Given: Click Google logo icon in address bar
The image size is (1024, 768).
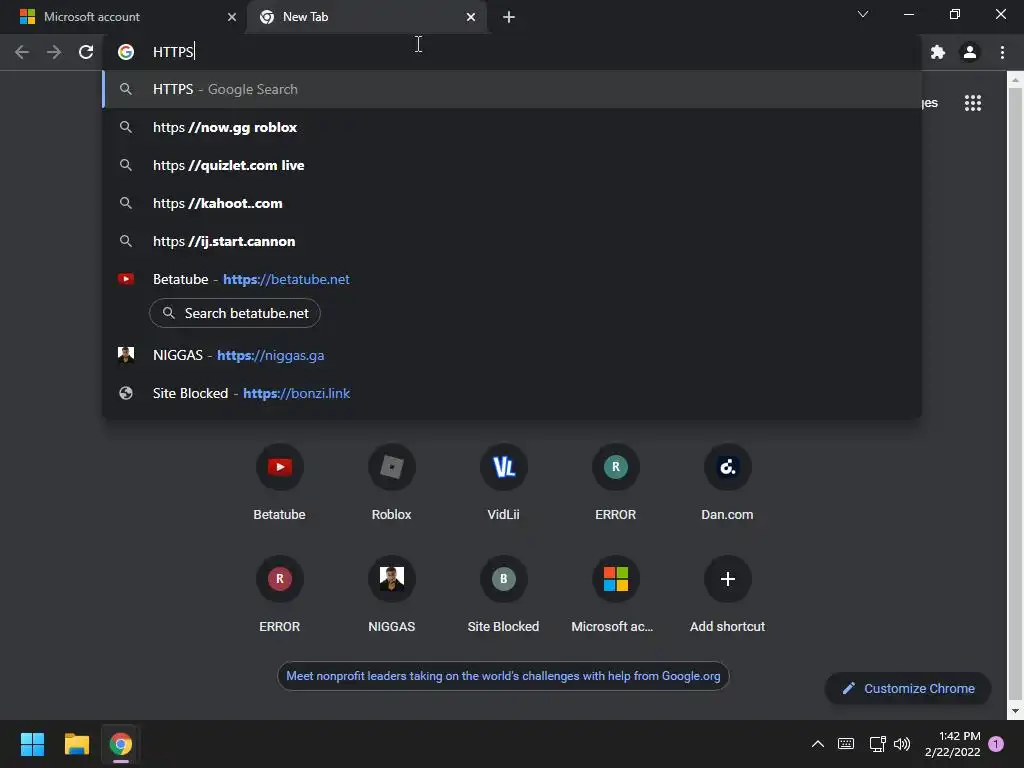Looking at the screenshot, I should 126,52.
